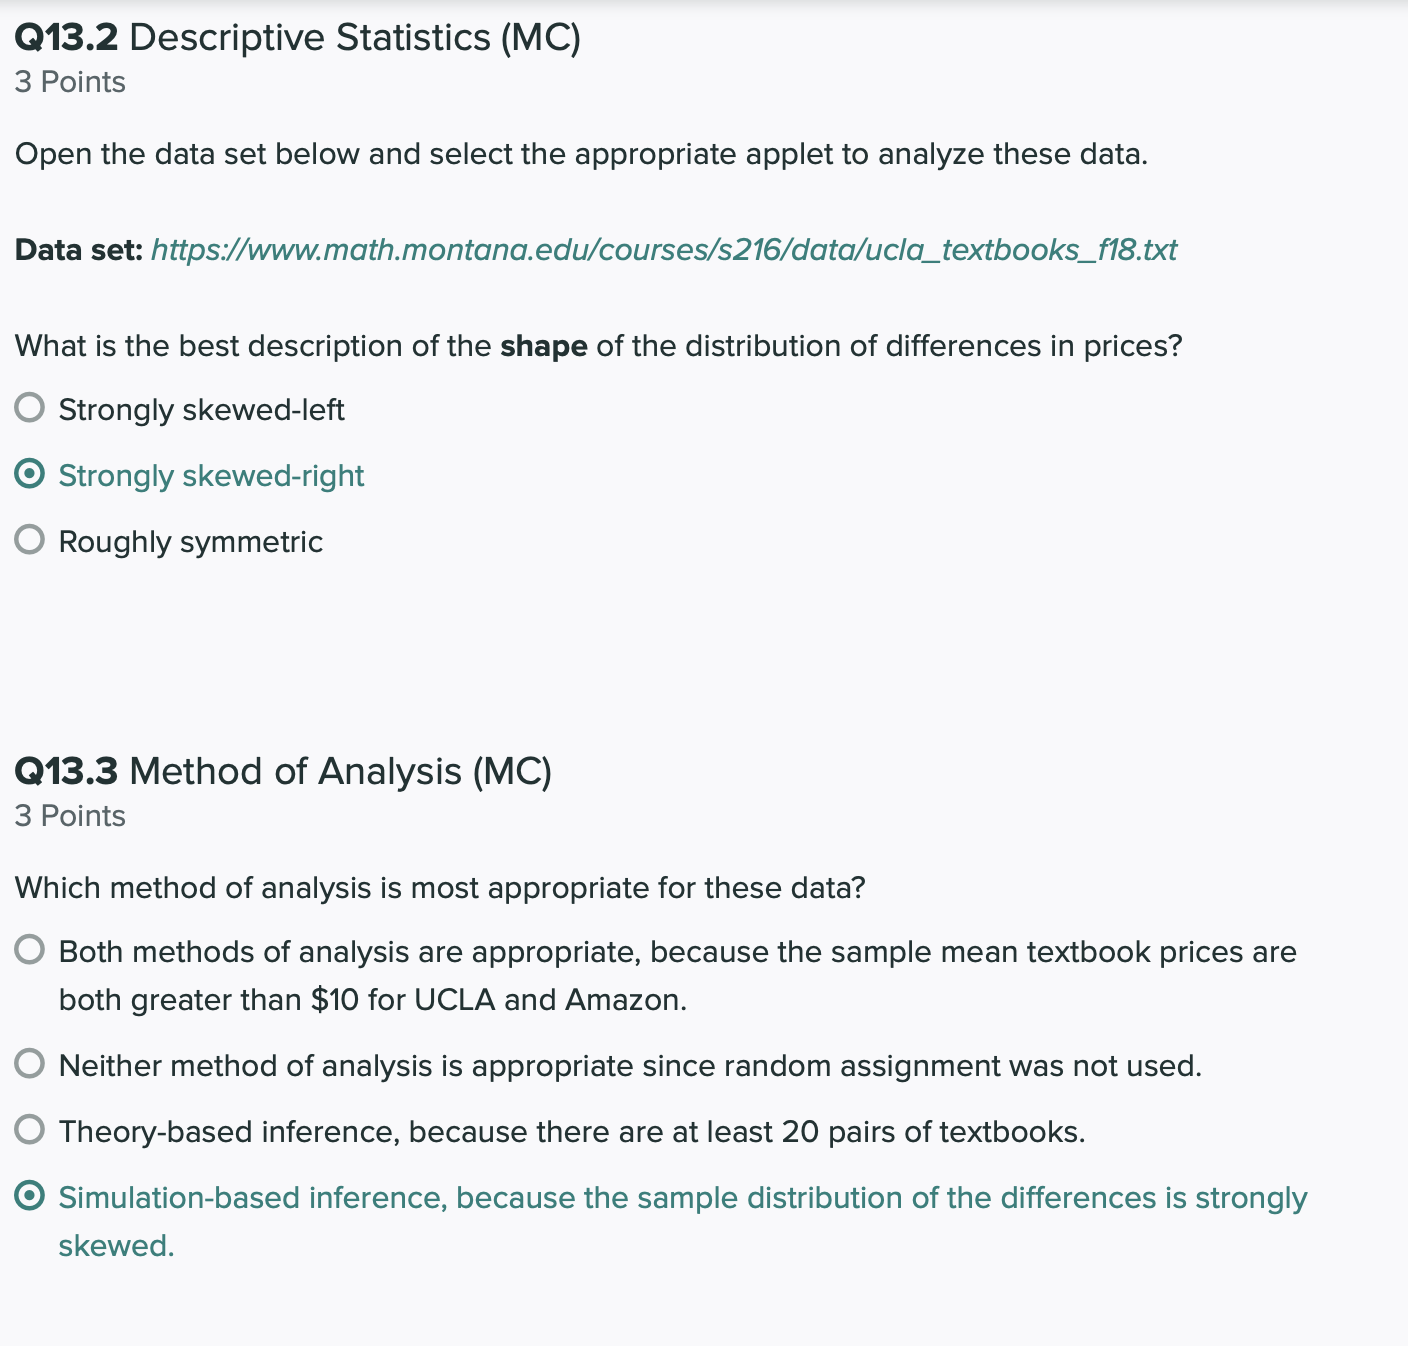1408x1346 pixels.
Task: Click the "Open the data set below" instruction text
Action: 581,154
